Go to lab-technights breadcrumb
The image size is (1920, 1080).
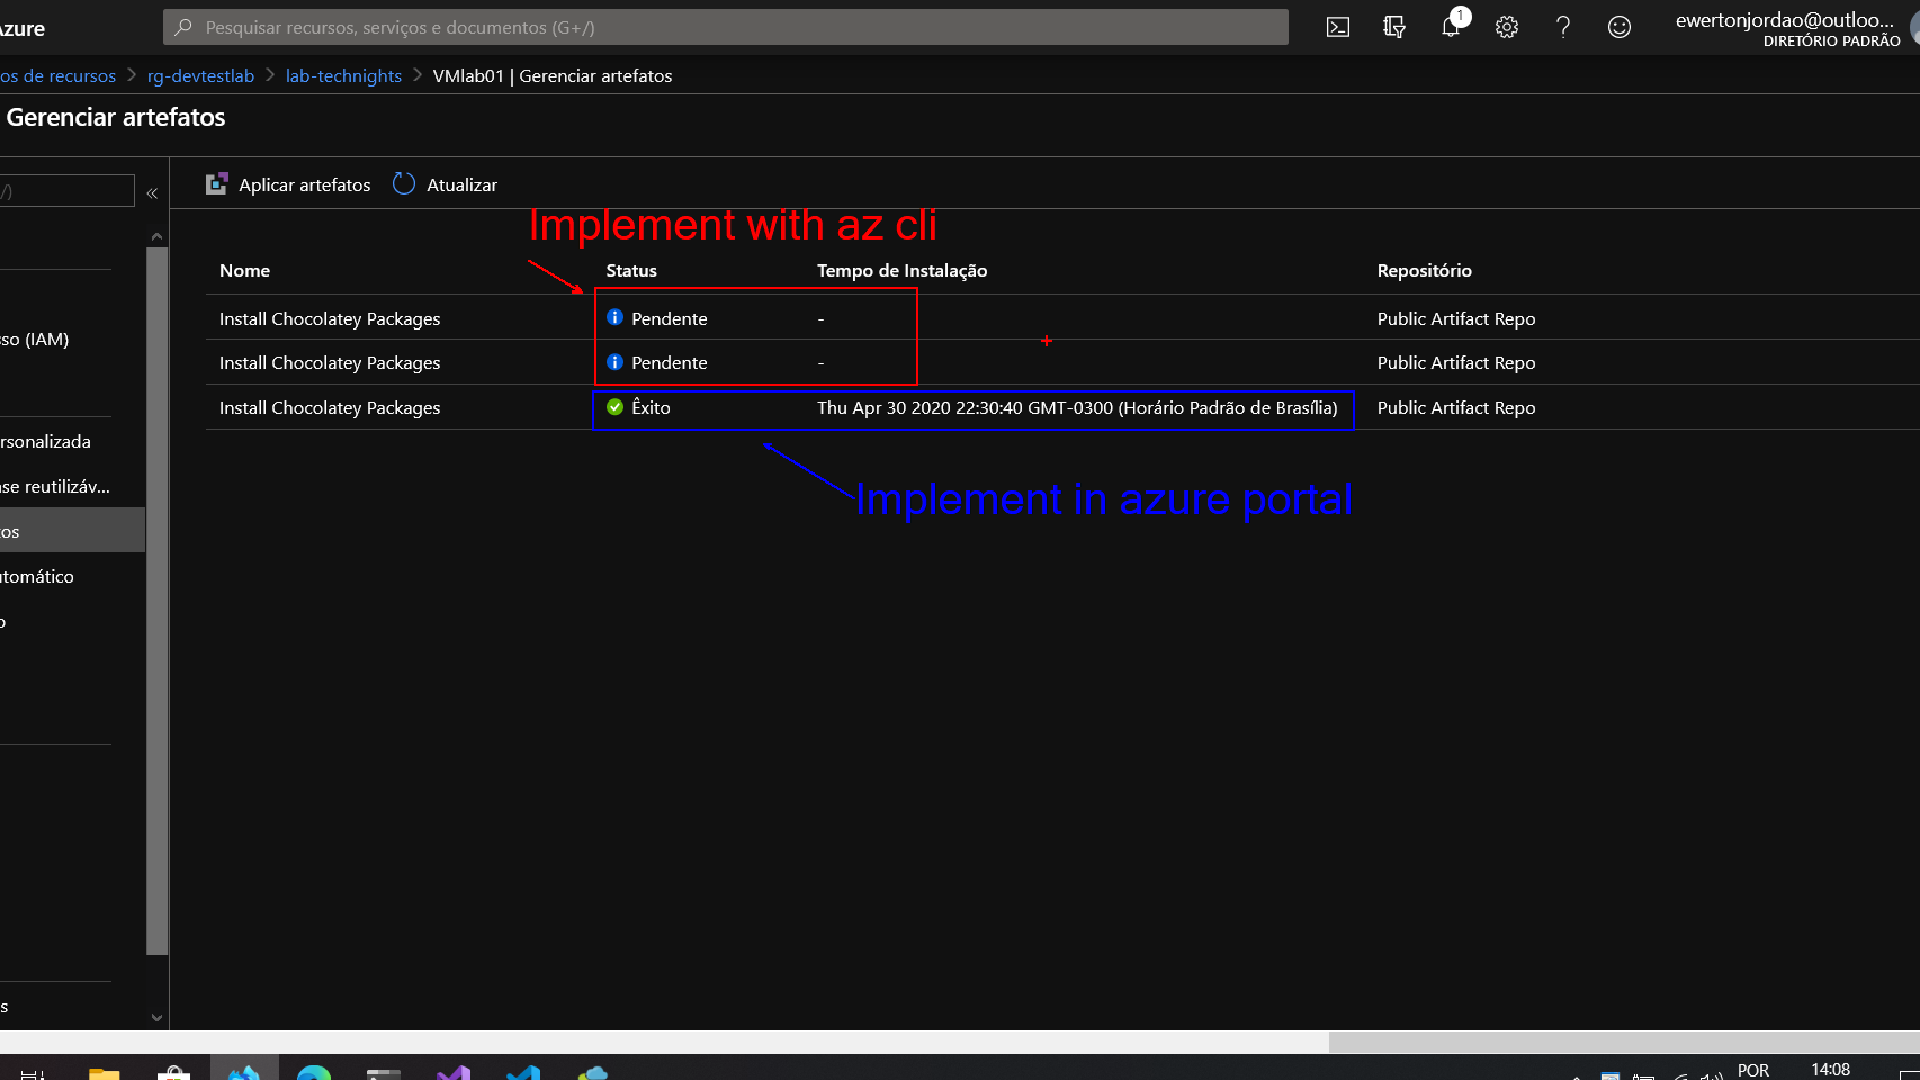(x=343, y=76)
